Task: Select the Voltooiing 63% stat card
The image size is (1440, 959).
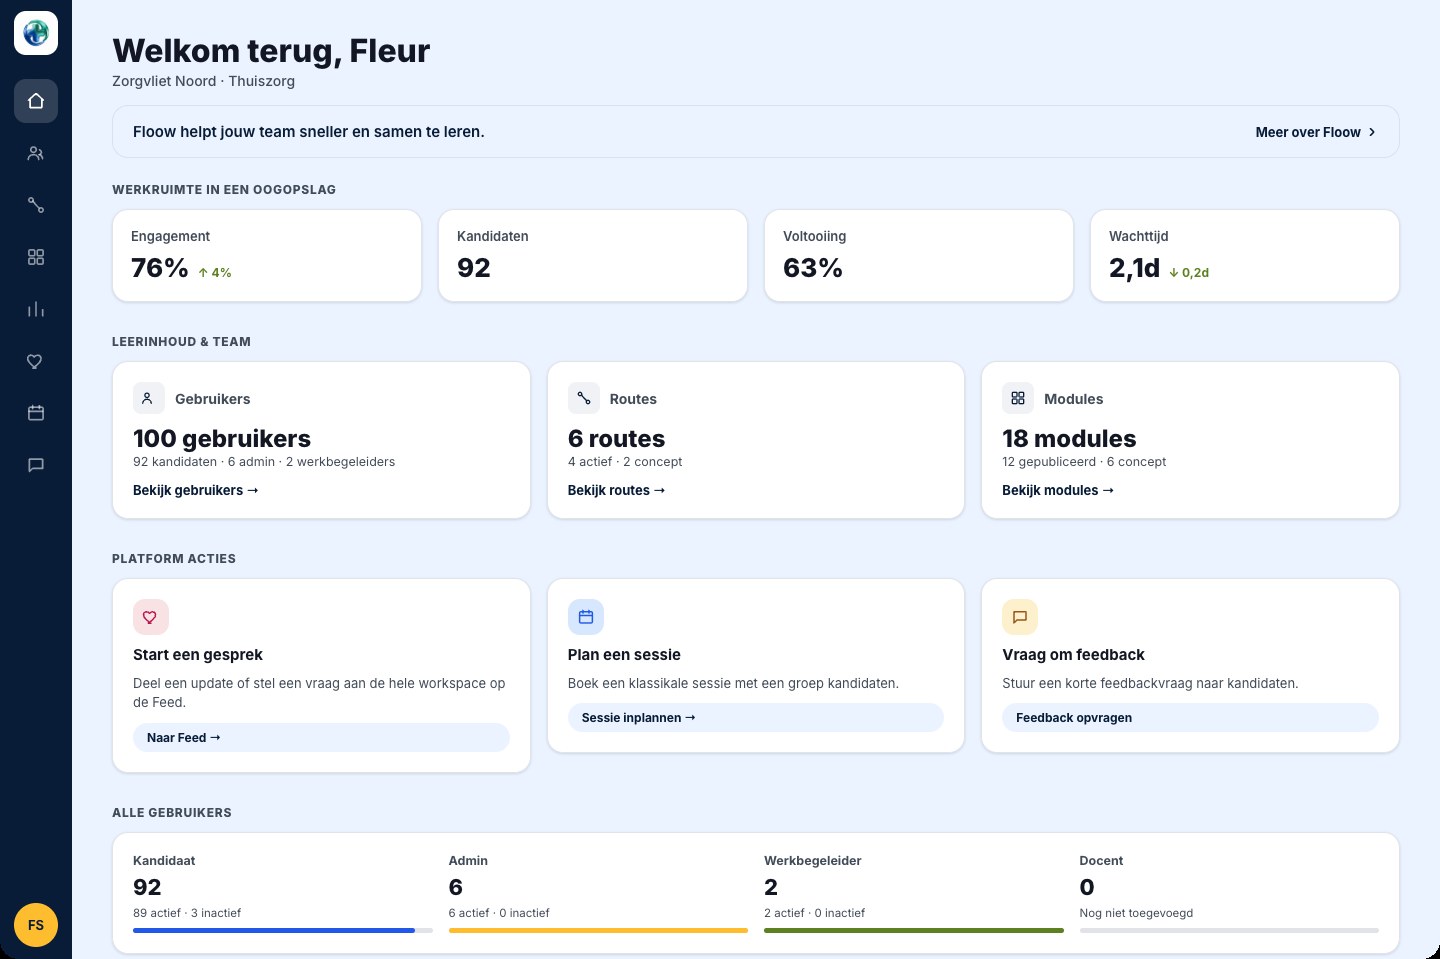Action: coord(919,255)
